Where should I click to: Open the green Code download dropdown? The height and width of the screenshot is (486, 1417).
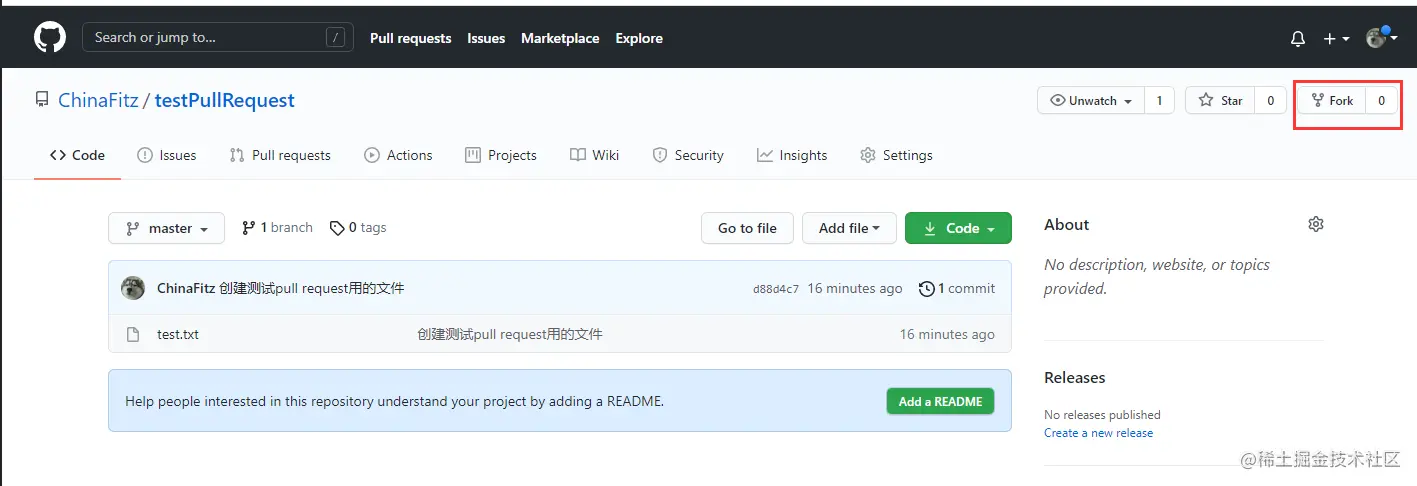point(958,228)
